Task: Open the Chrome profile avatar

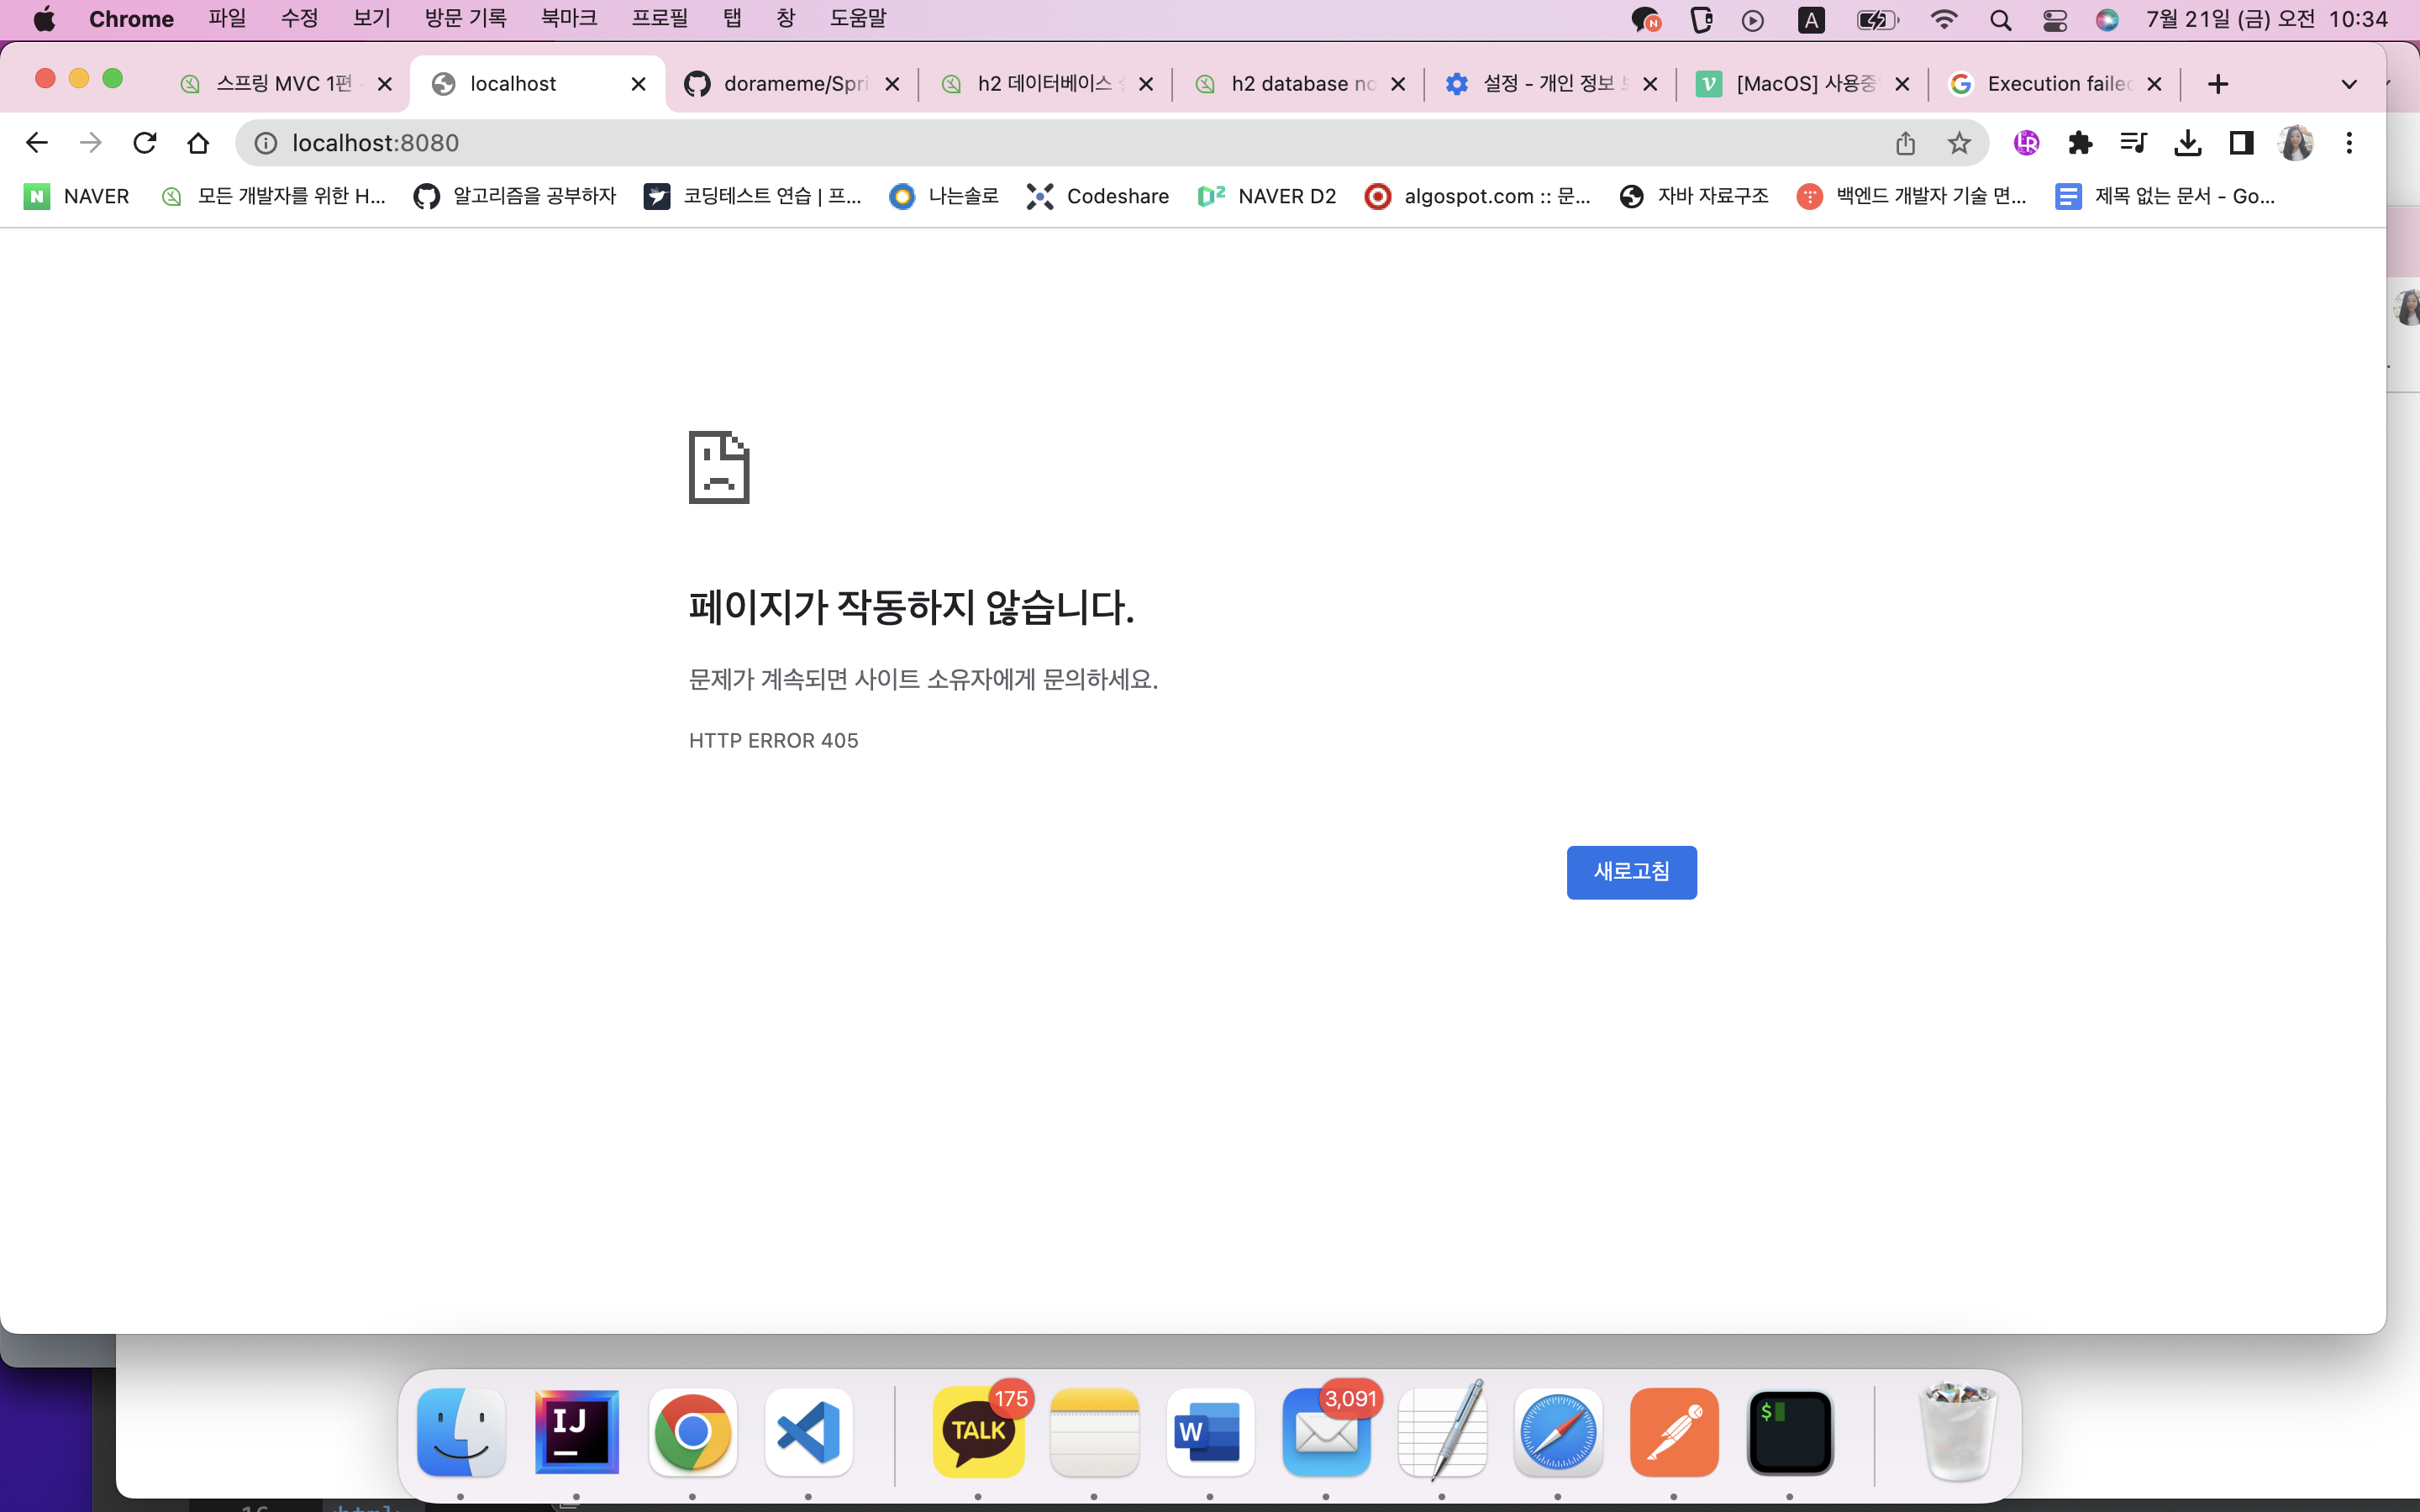Action: 2296,143
